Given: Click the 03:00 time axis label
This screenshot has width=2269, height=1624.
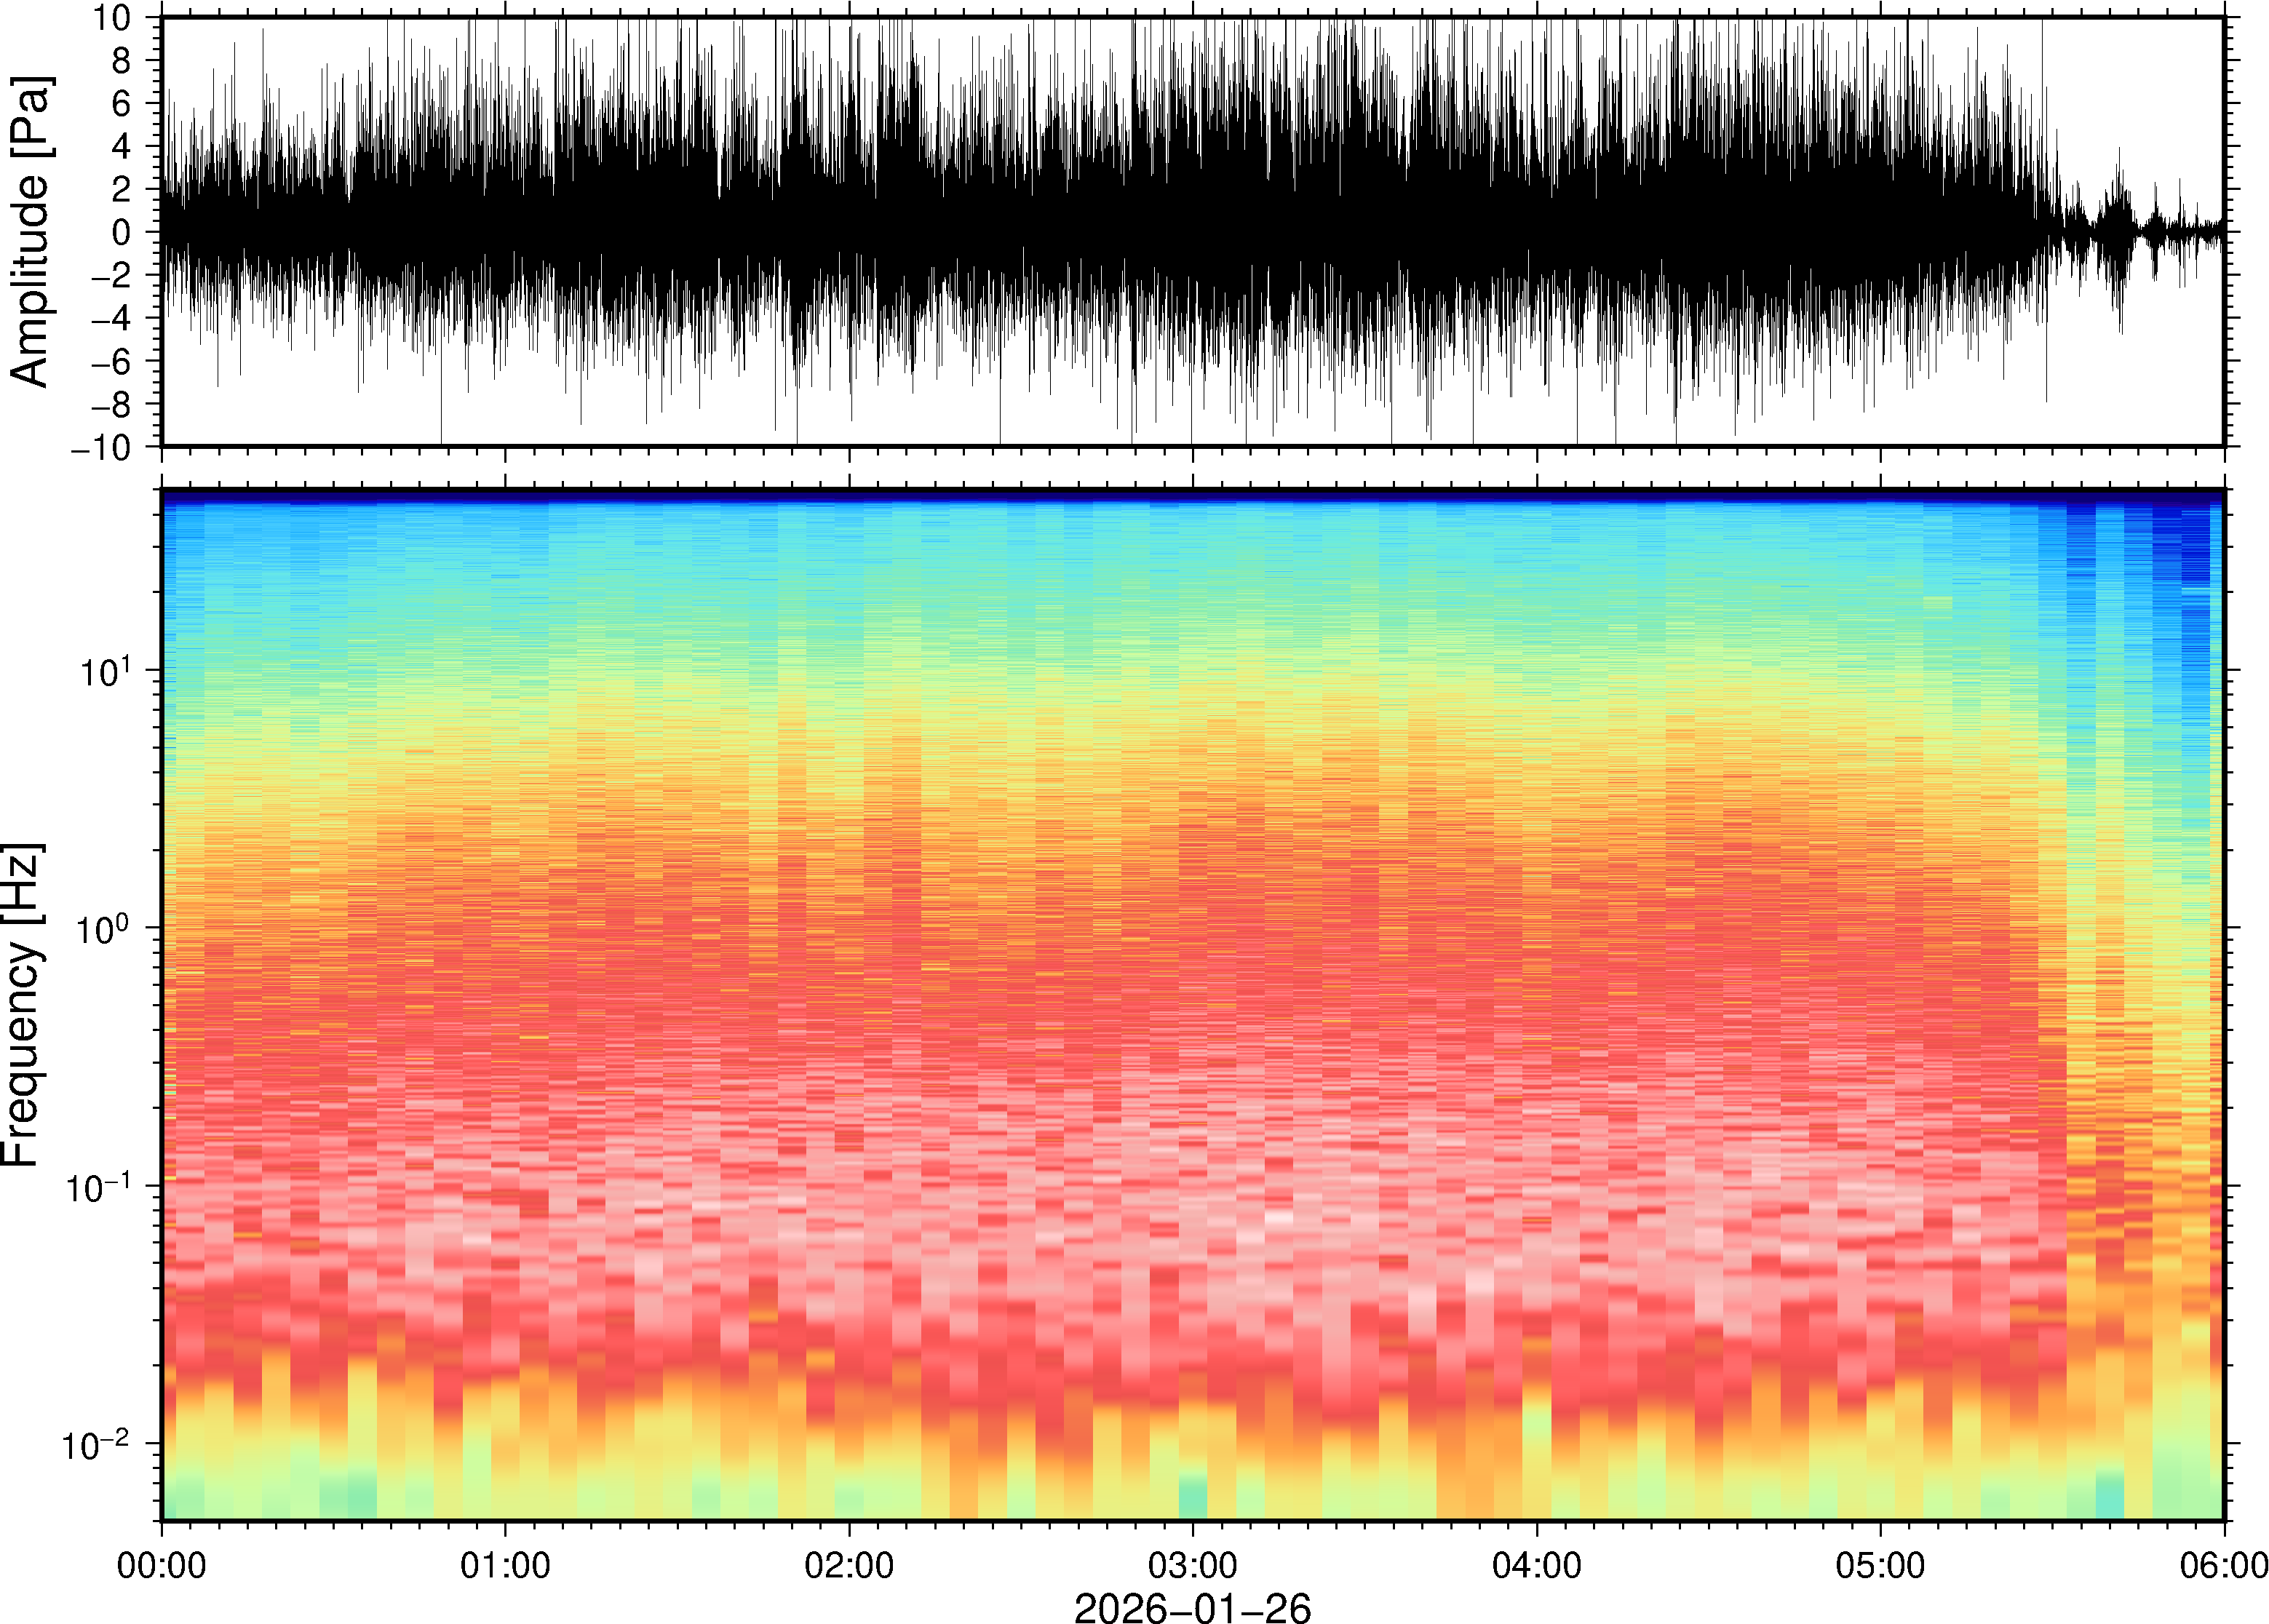Looking at the screenshot, I should (x=1192, y=1565).
